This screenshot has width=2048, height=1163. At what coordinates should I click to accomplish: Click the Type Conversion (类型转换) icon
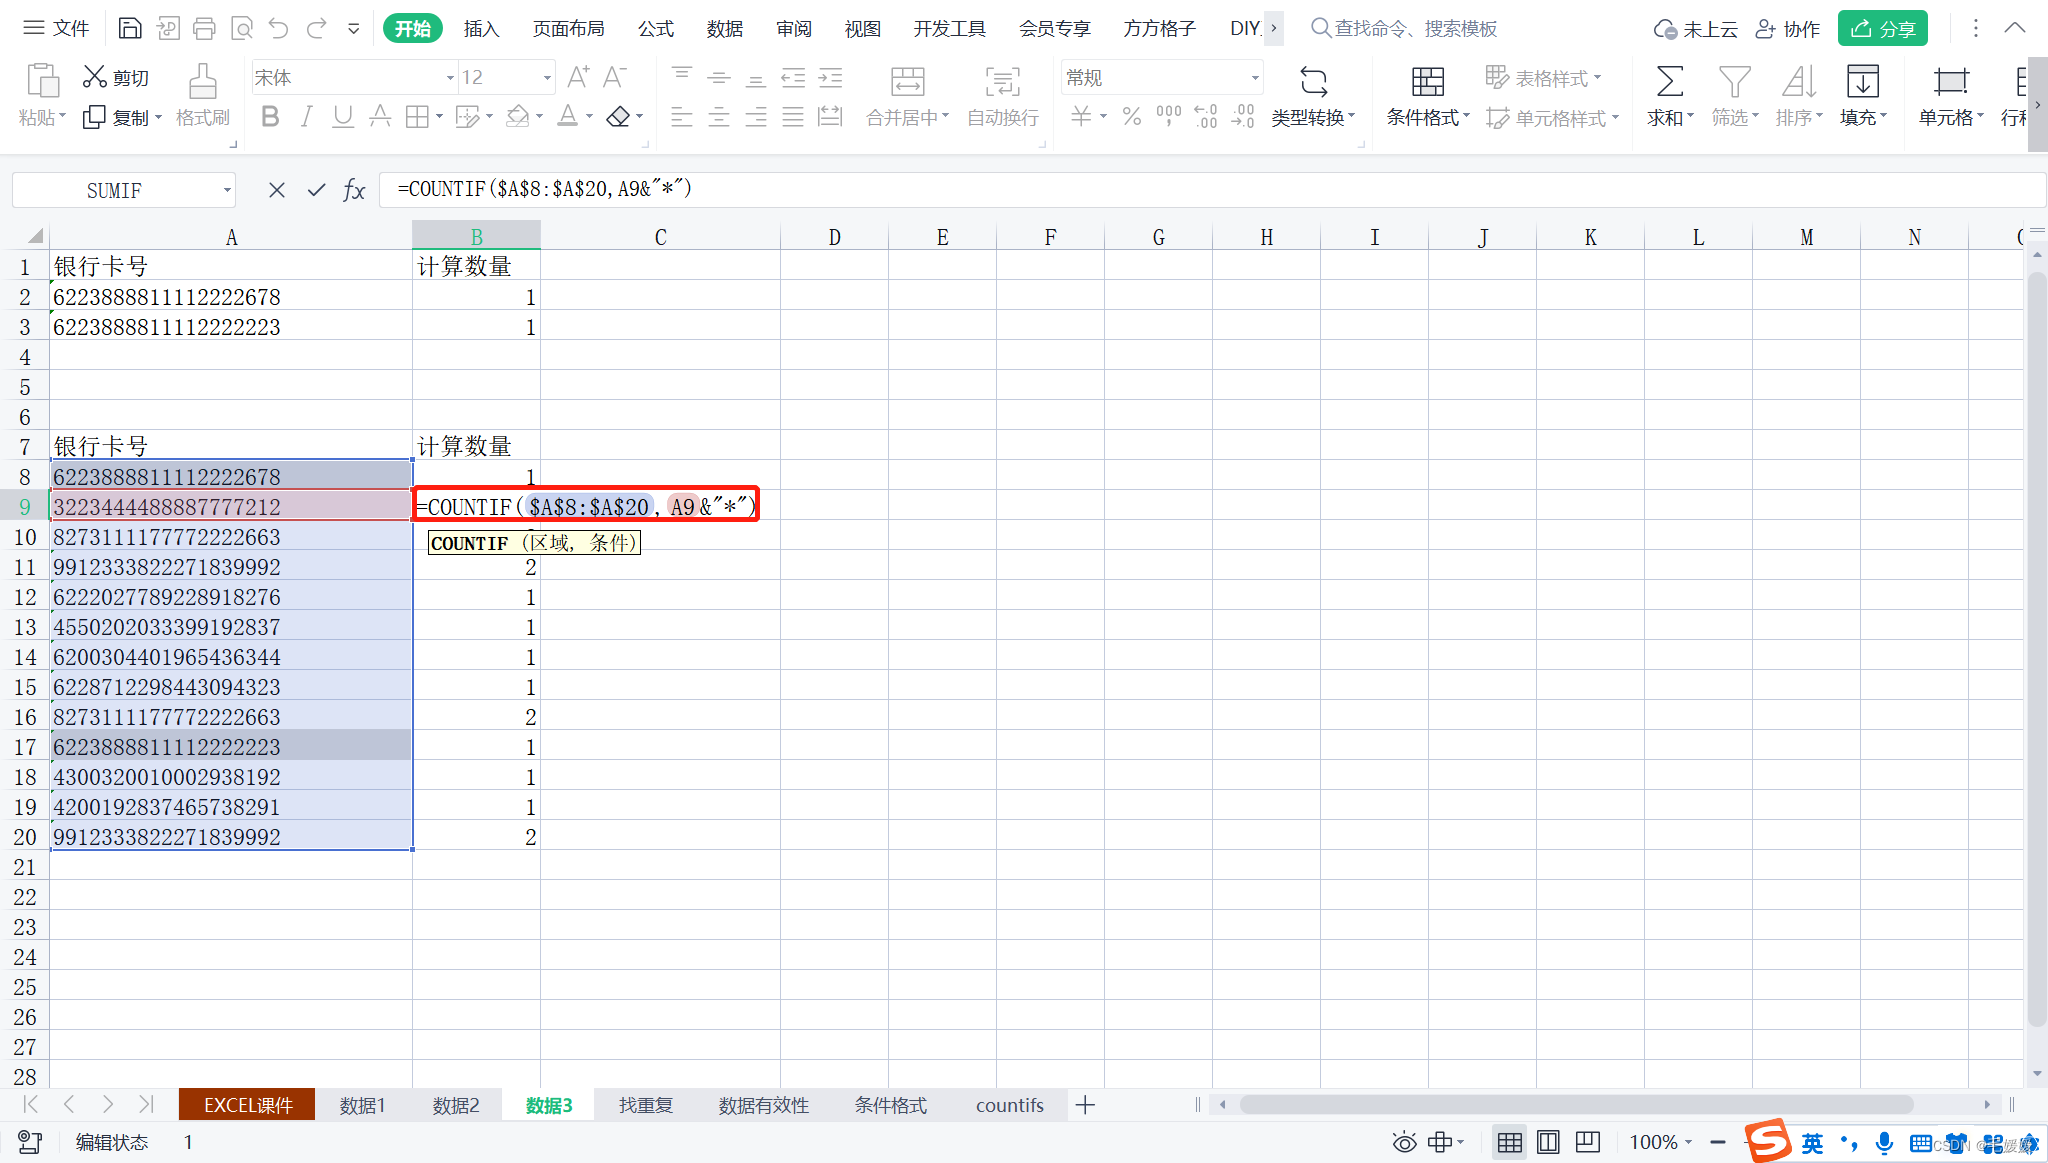click(1313, 82)
